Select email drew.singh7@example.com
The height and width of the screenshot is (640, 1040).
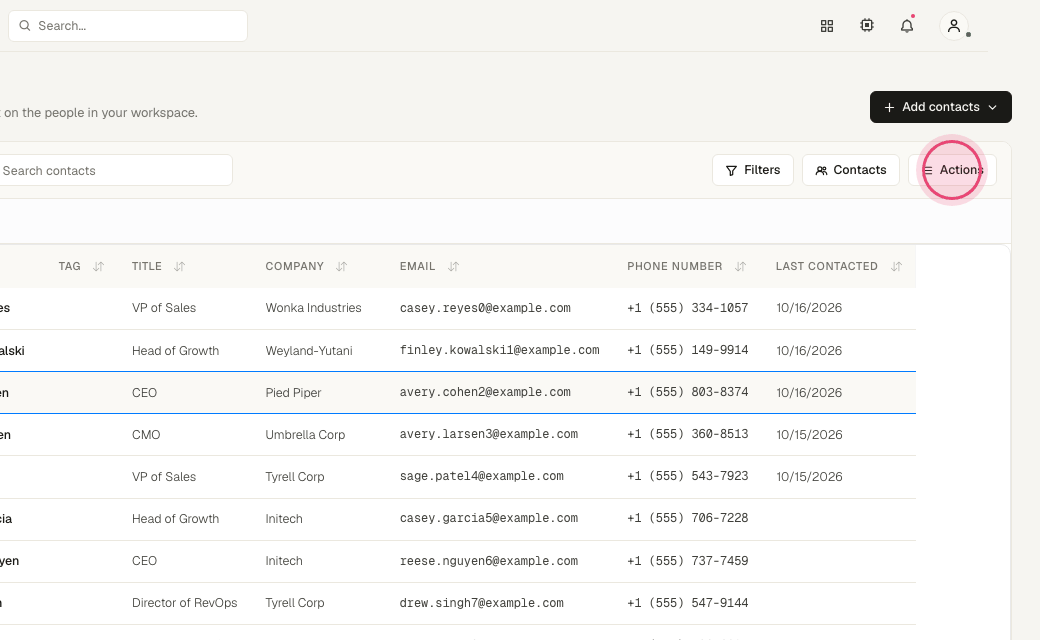[x=482, y=603]
